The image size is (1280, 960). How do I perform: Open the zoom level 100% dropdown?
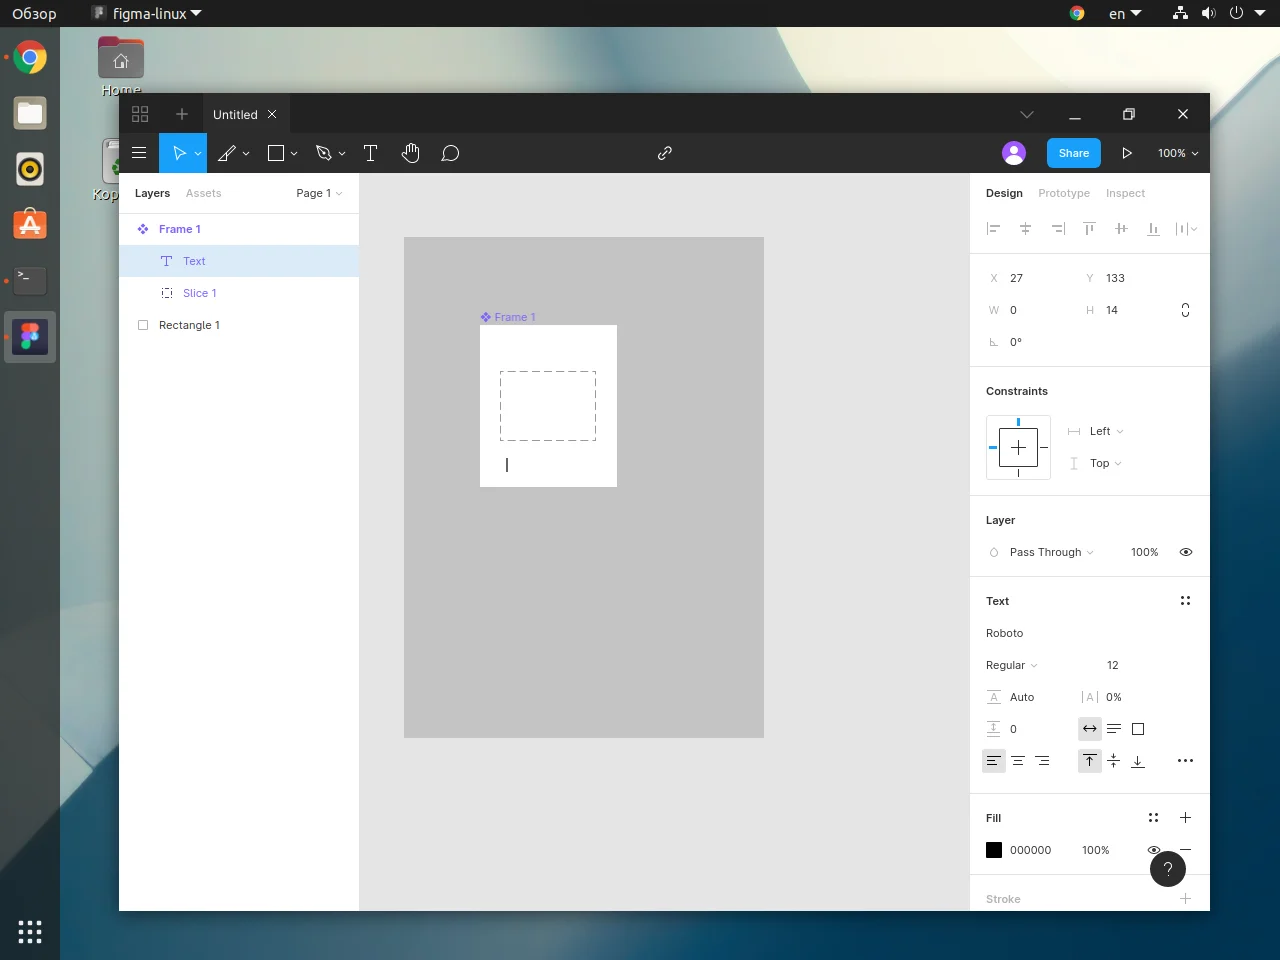click(x=1177, y=153)
